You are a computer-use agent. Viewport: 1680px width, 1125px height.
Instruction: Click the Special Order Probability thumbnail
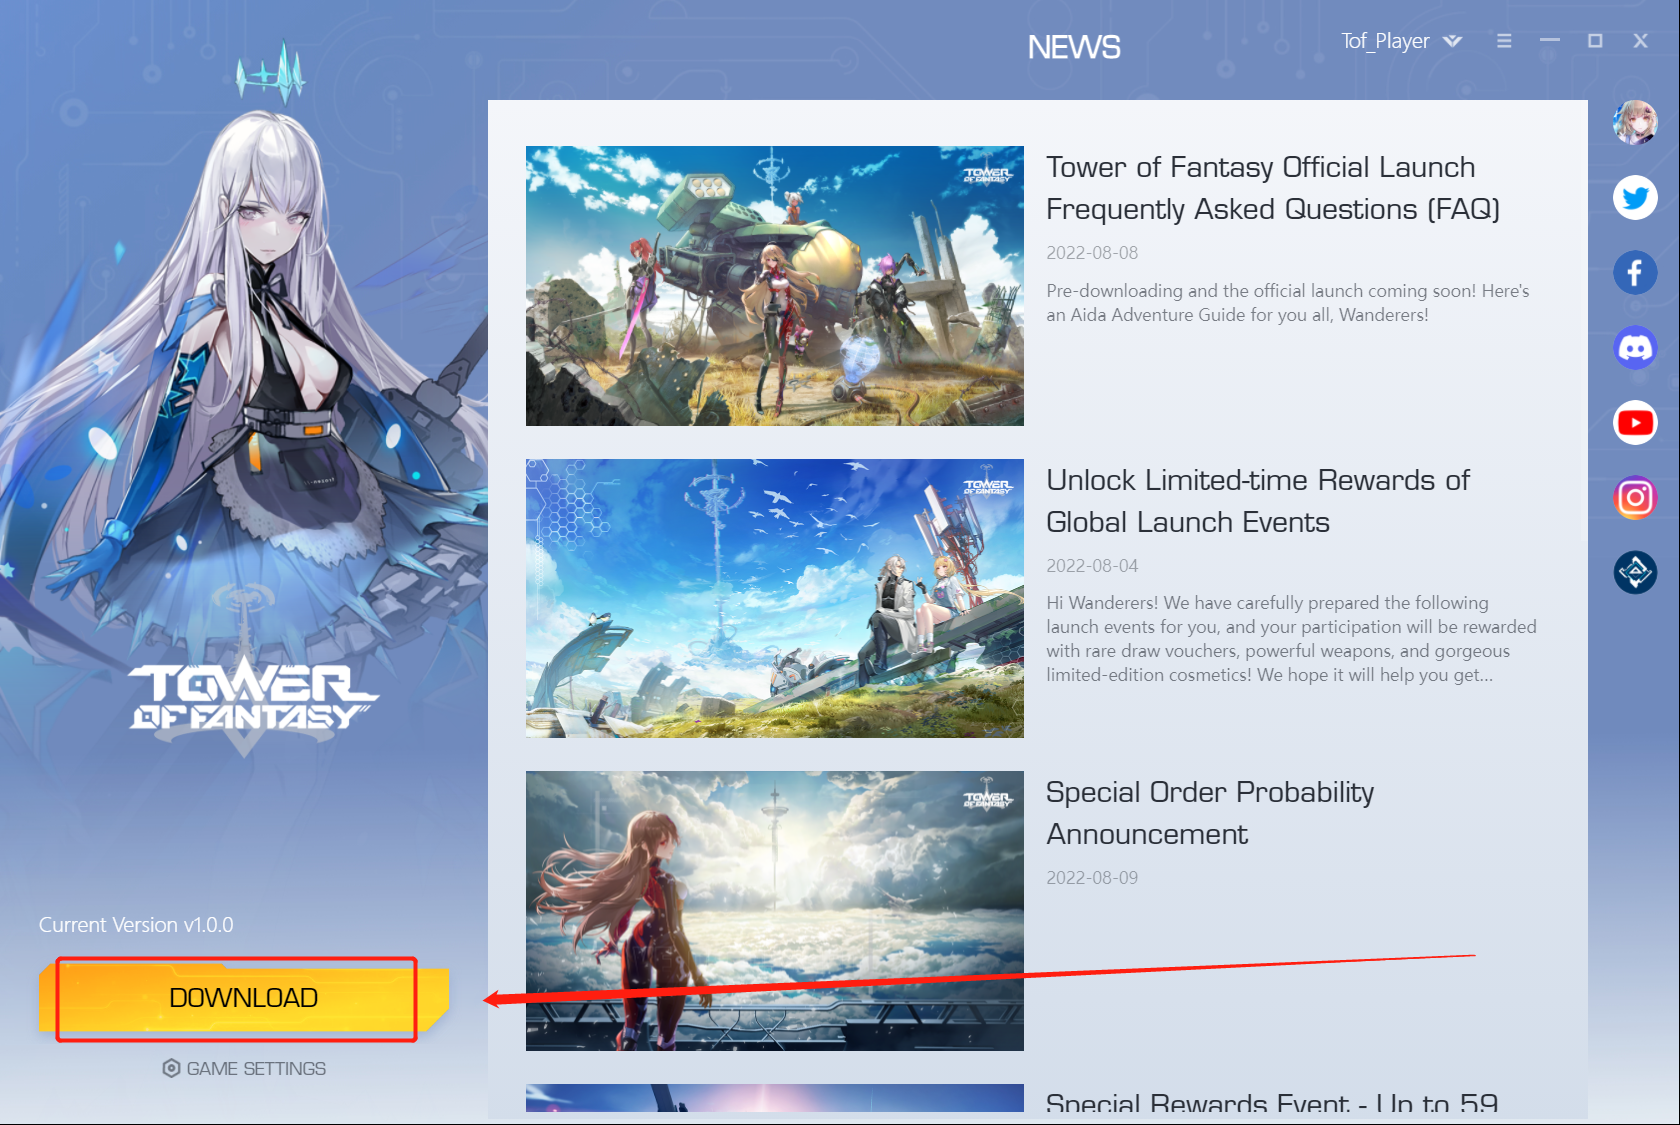[775, 911]
